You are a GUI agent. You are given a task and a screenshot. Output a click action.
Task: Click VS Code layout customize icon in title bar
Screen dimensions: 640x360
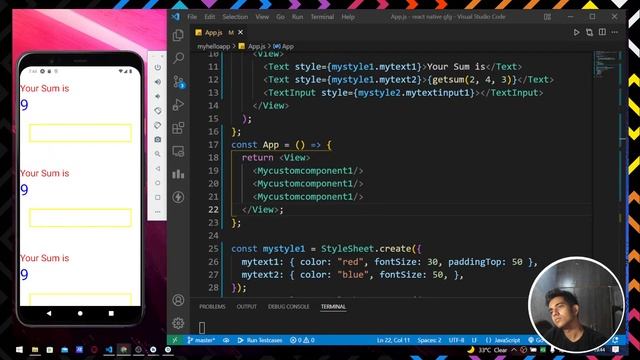click(547, 17)
